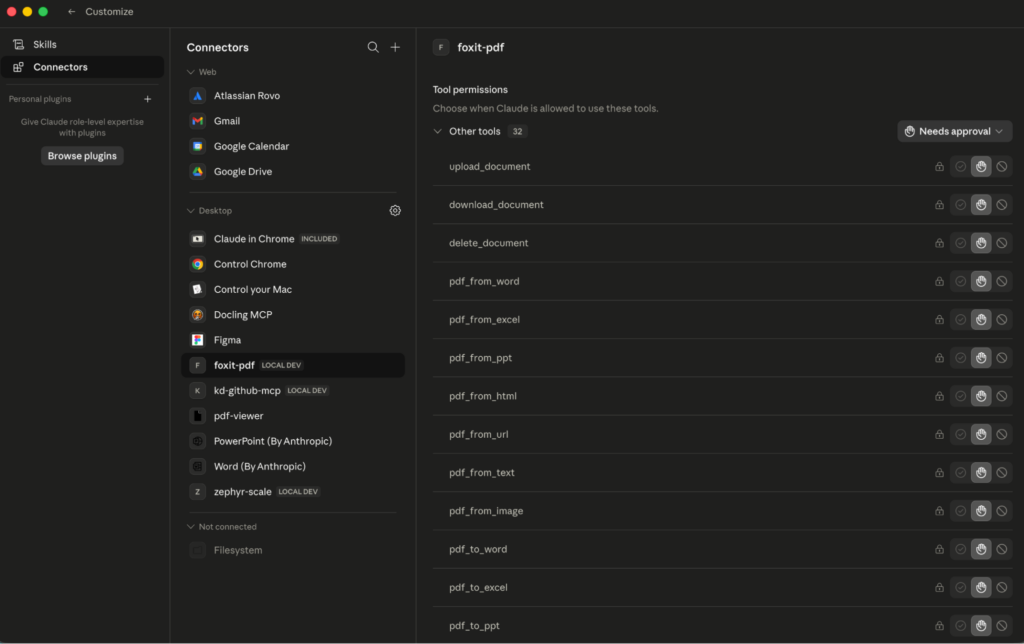This screenshot has height=644, width=1024.
Task: Open the Google Calendar connector
Action: (x=293, y=146)
